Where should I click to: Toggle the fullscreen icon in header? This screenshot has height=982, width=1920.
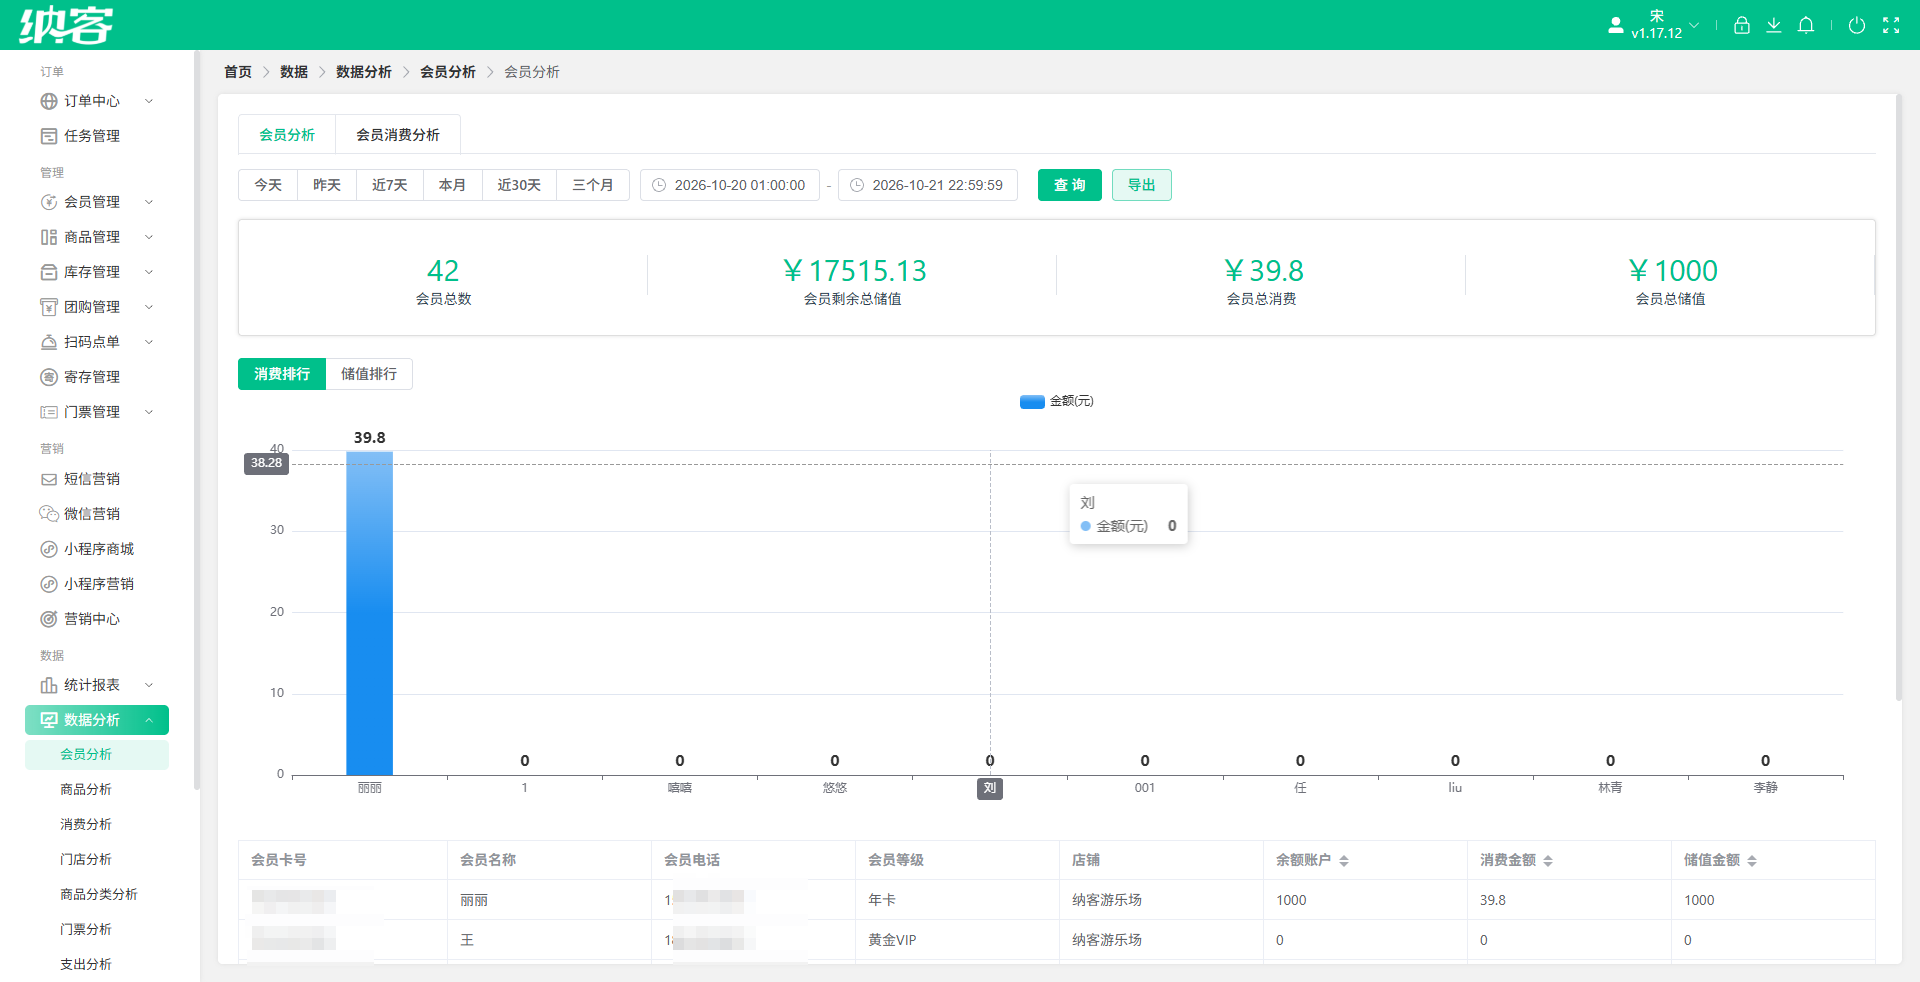pyautogui.click(x=1891, y=25)
